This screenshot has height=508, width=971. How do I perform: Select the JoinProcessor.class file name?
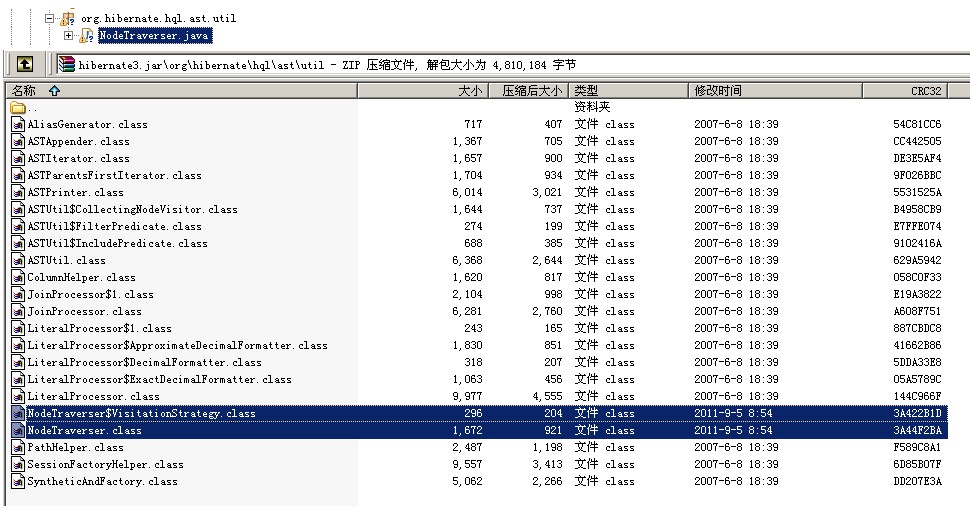coord(84,312)
